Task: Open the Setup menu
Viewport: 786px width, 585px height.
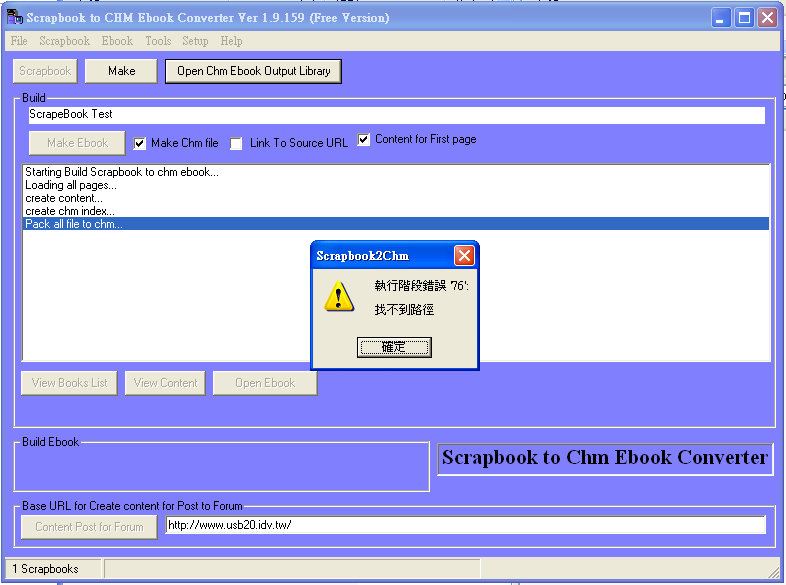Action: coord(195,41)
